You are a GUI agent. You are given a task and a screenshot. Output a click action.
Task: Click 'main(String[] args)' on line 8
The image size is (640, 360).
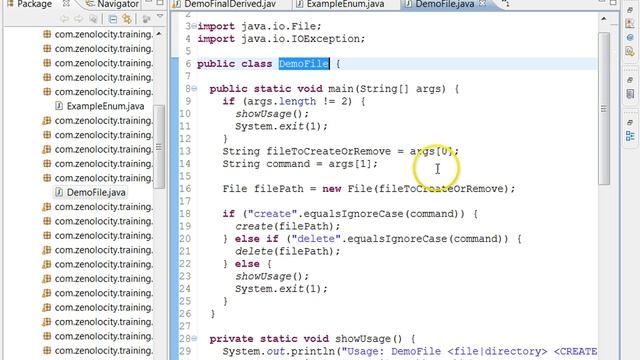387,89
